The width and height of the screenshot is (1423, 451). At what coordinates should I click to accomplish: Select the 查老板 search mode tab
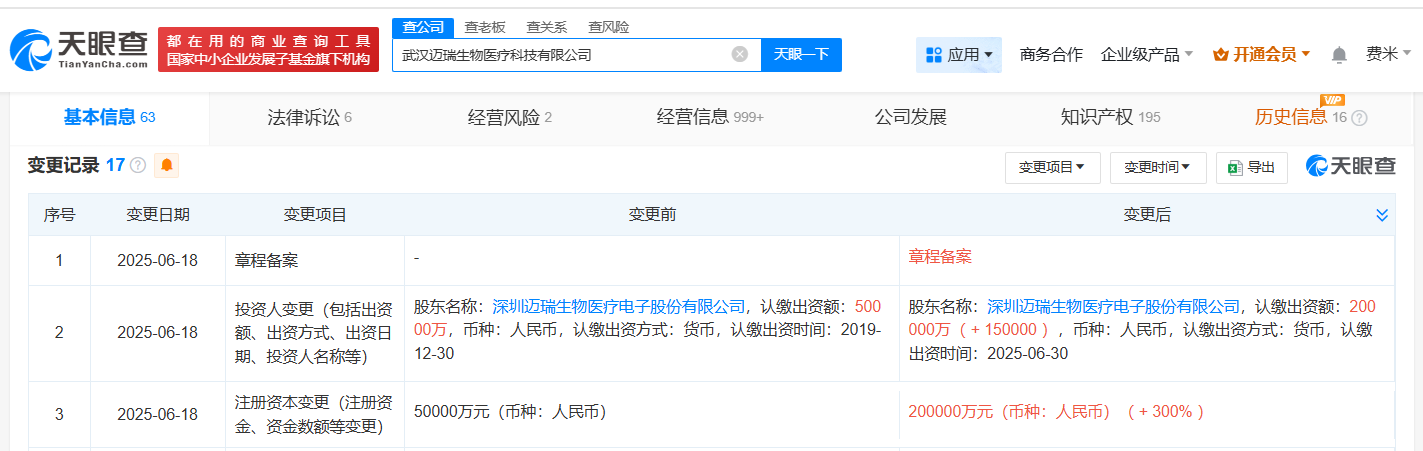click(x=485, y=27)
